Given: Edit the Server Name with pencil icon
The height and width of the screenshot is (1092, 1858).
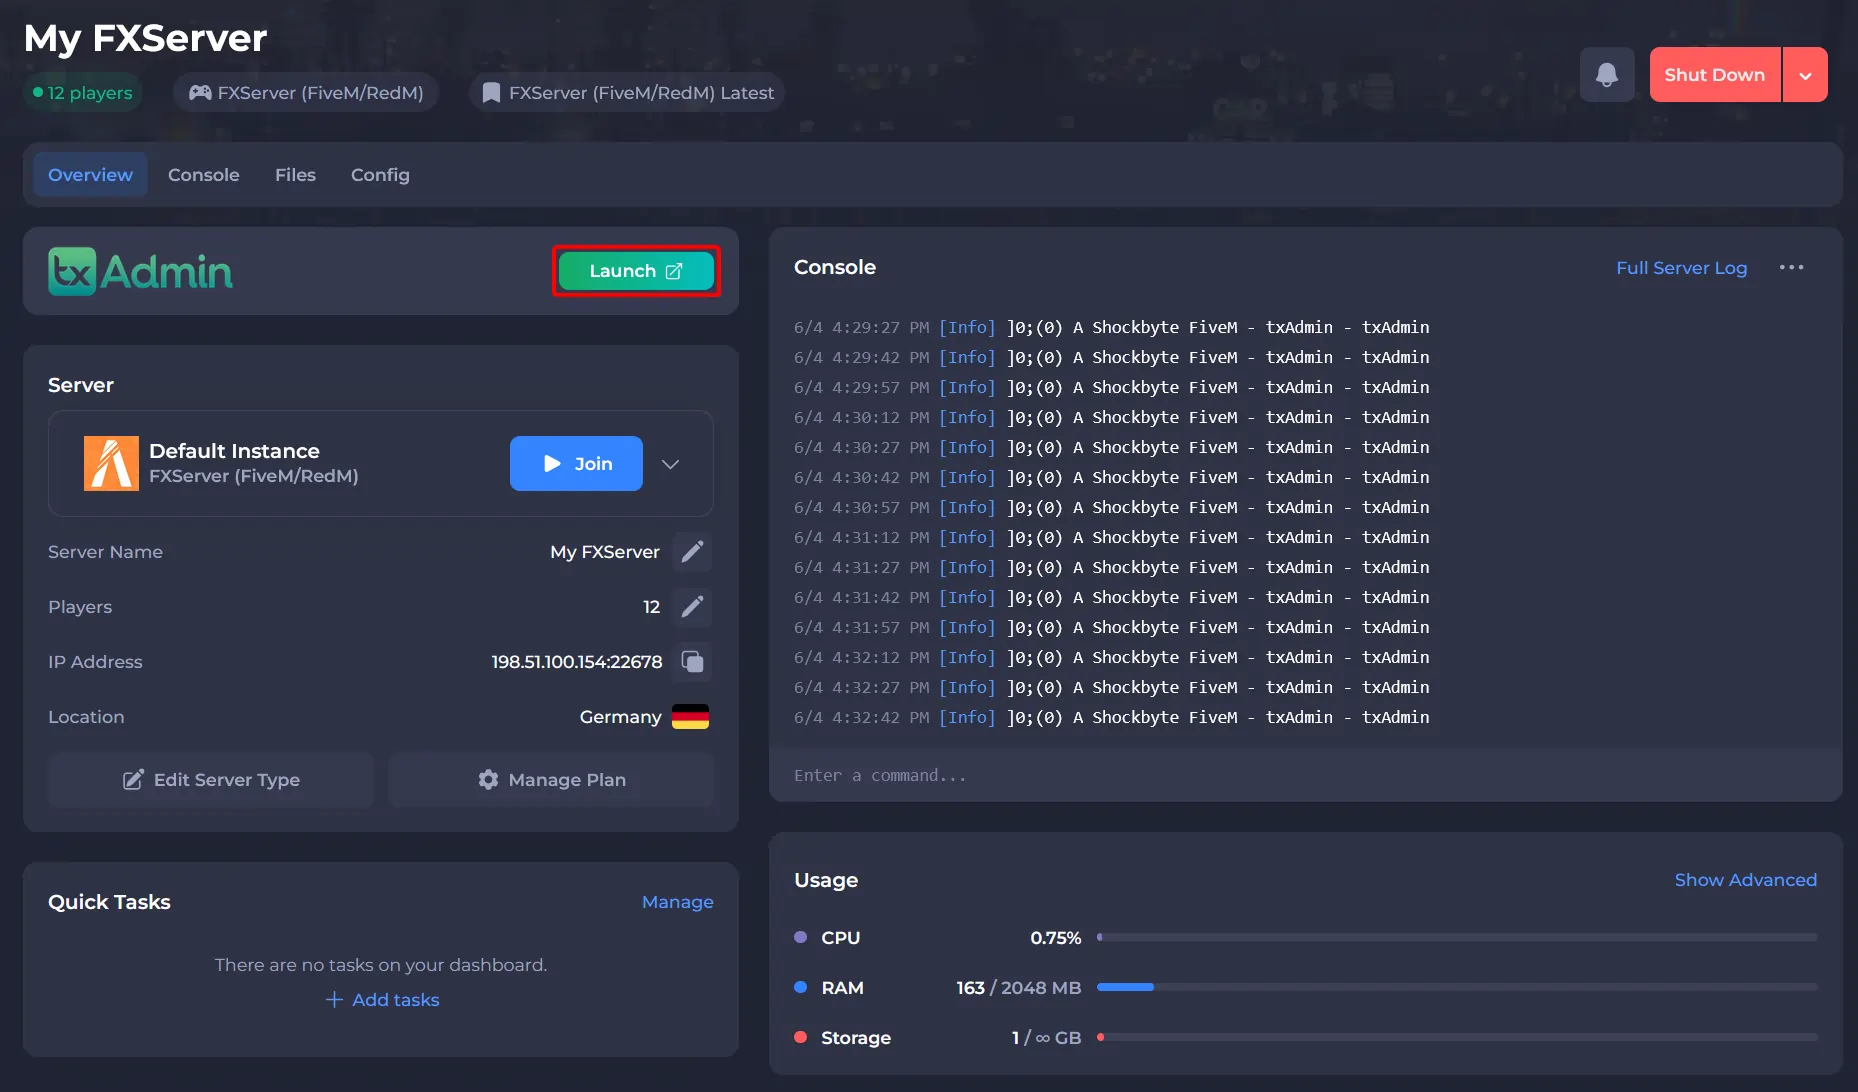Looking at the screenshot, I should [692, 552].
